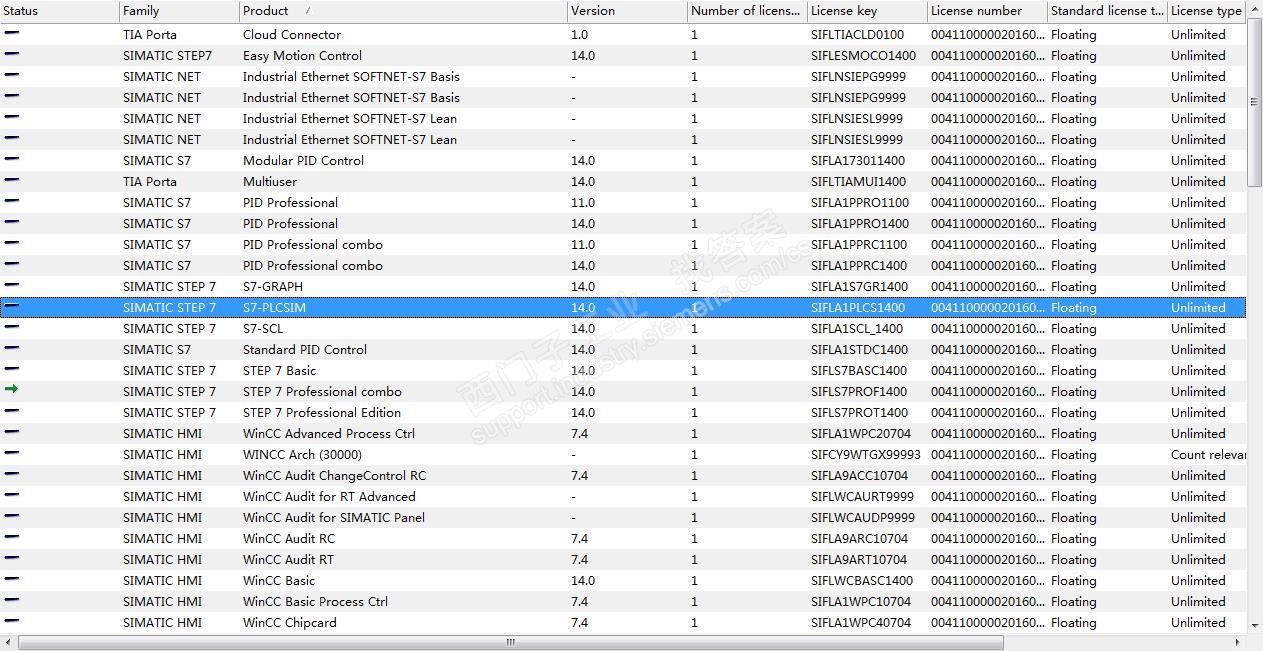The image size is (1263, 651).
Task: Click status icon of WinCC Audit RC row
Action: pos(12,537)
